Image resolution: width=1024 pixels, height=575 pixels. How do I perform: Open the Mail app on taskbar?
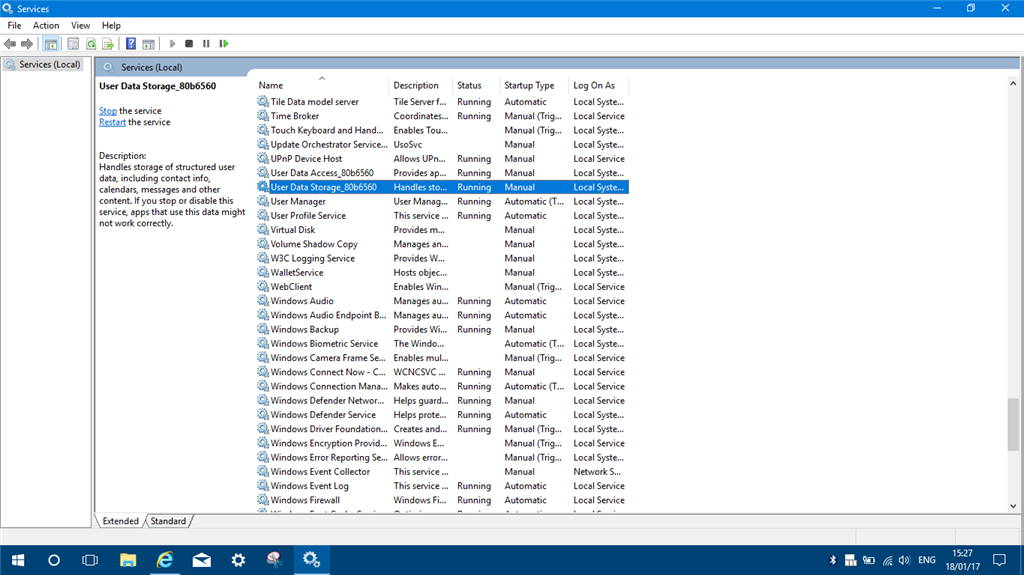click(x=202, y=561)
